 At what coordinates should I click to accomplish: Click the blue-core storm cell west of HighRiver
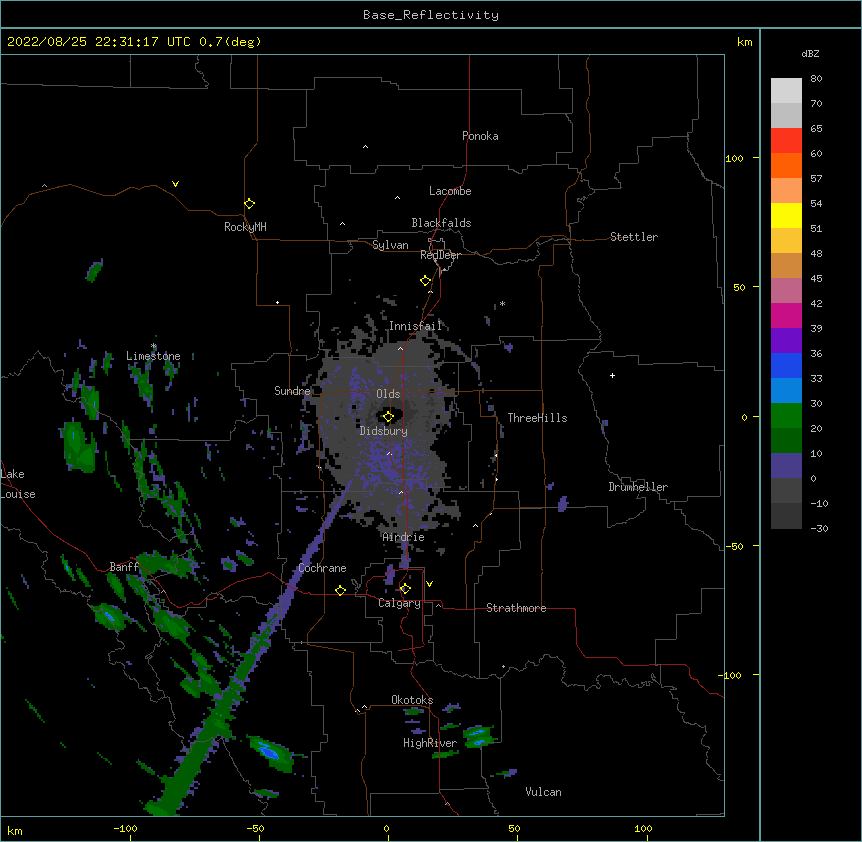coord(270,752)
